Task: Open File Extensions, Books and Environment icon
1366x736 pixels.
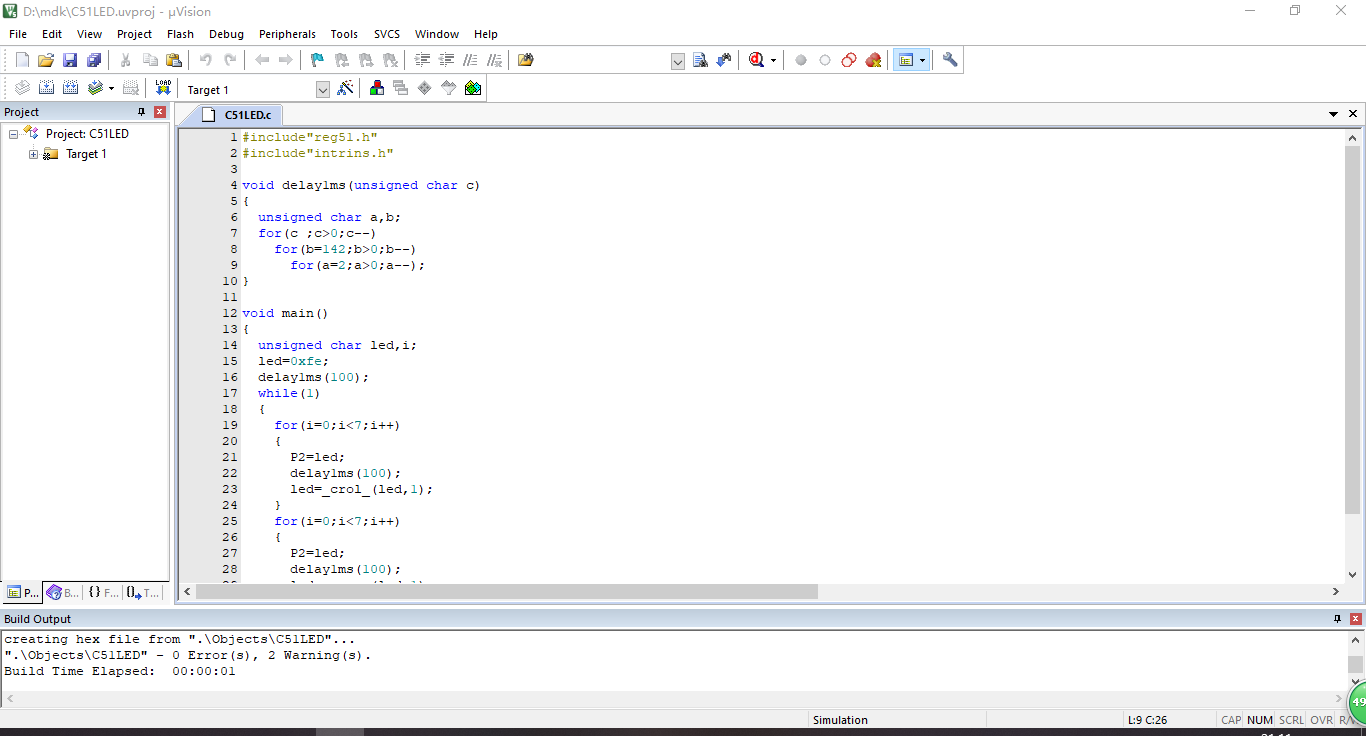Action: (x=377, y=88)
